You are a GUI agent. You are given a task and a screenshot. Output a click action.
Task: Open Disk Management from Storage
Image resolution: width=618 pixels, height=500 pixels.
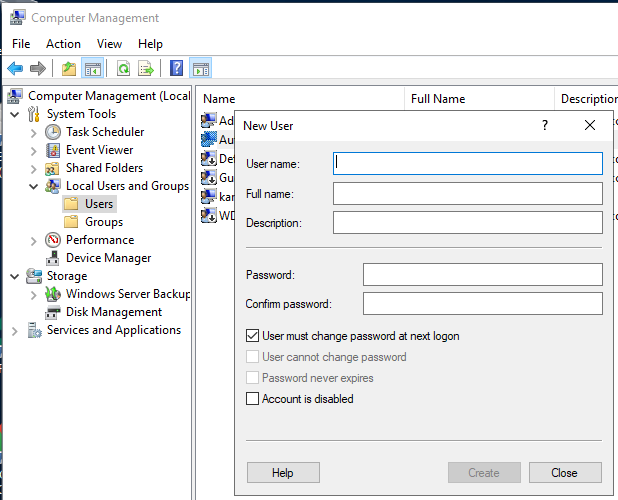pyautogui.click(x=112, y=312)
